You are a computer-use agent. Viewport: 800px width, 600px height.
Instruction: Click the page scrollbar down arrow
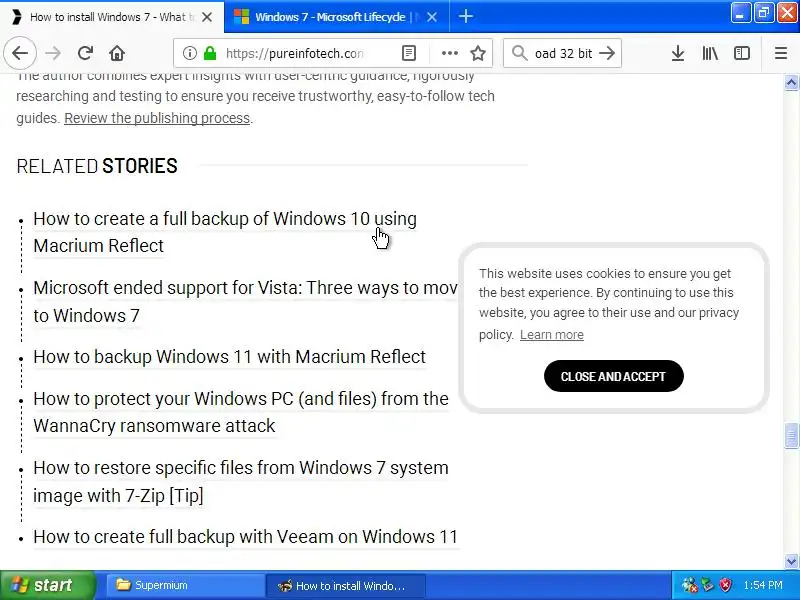[791, 561]
